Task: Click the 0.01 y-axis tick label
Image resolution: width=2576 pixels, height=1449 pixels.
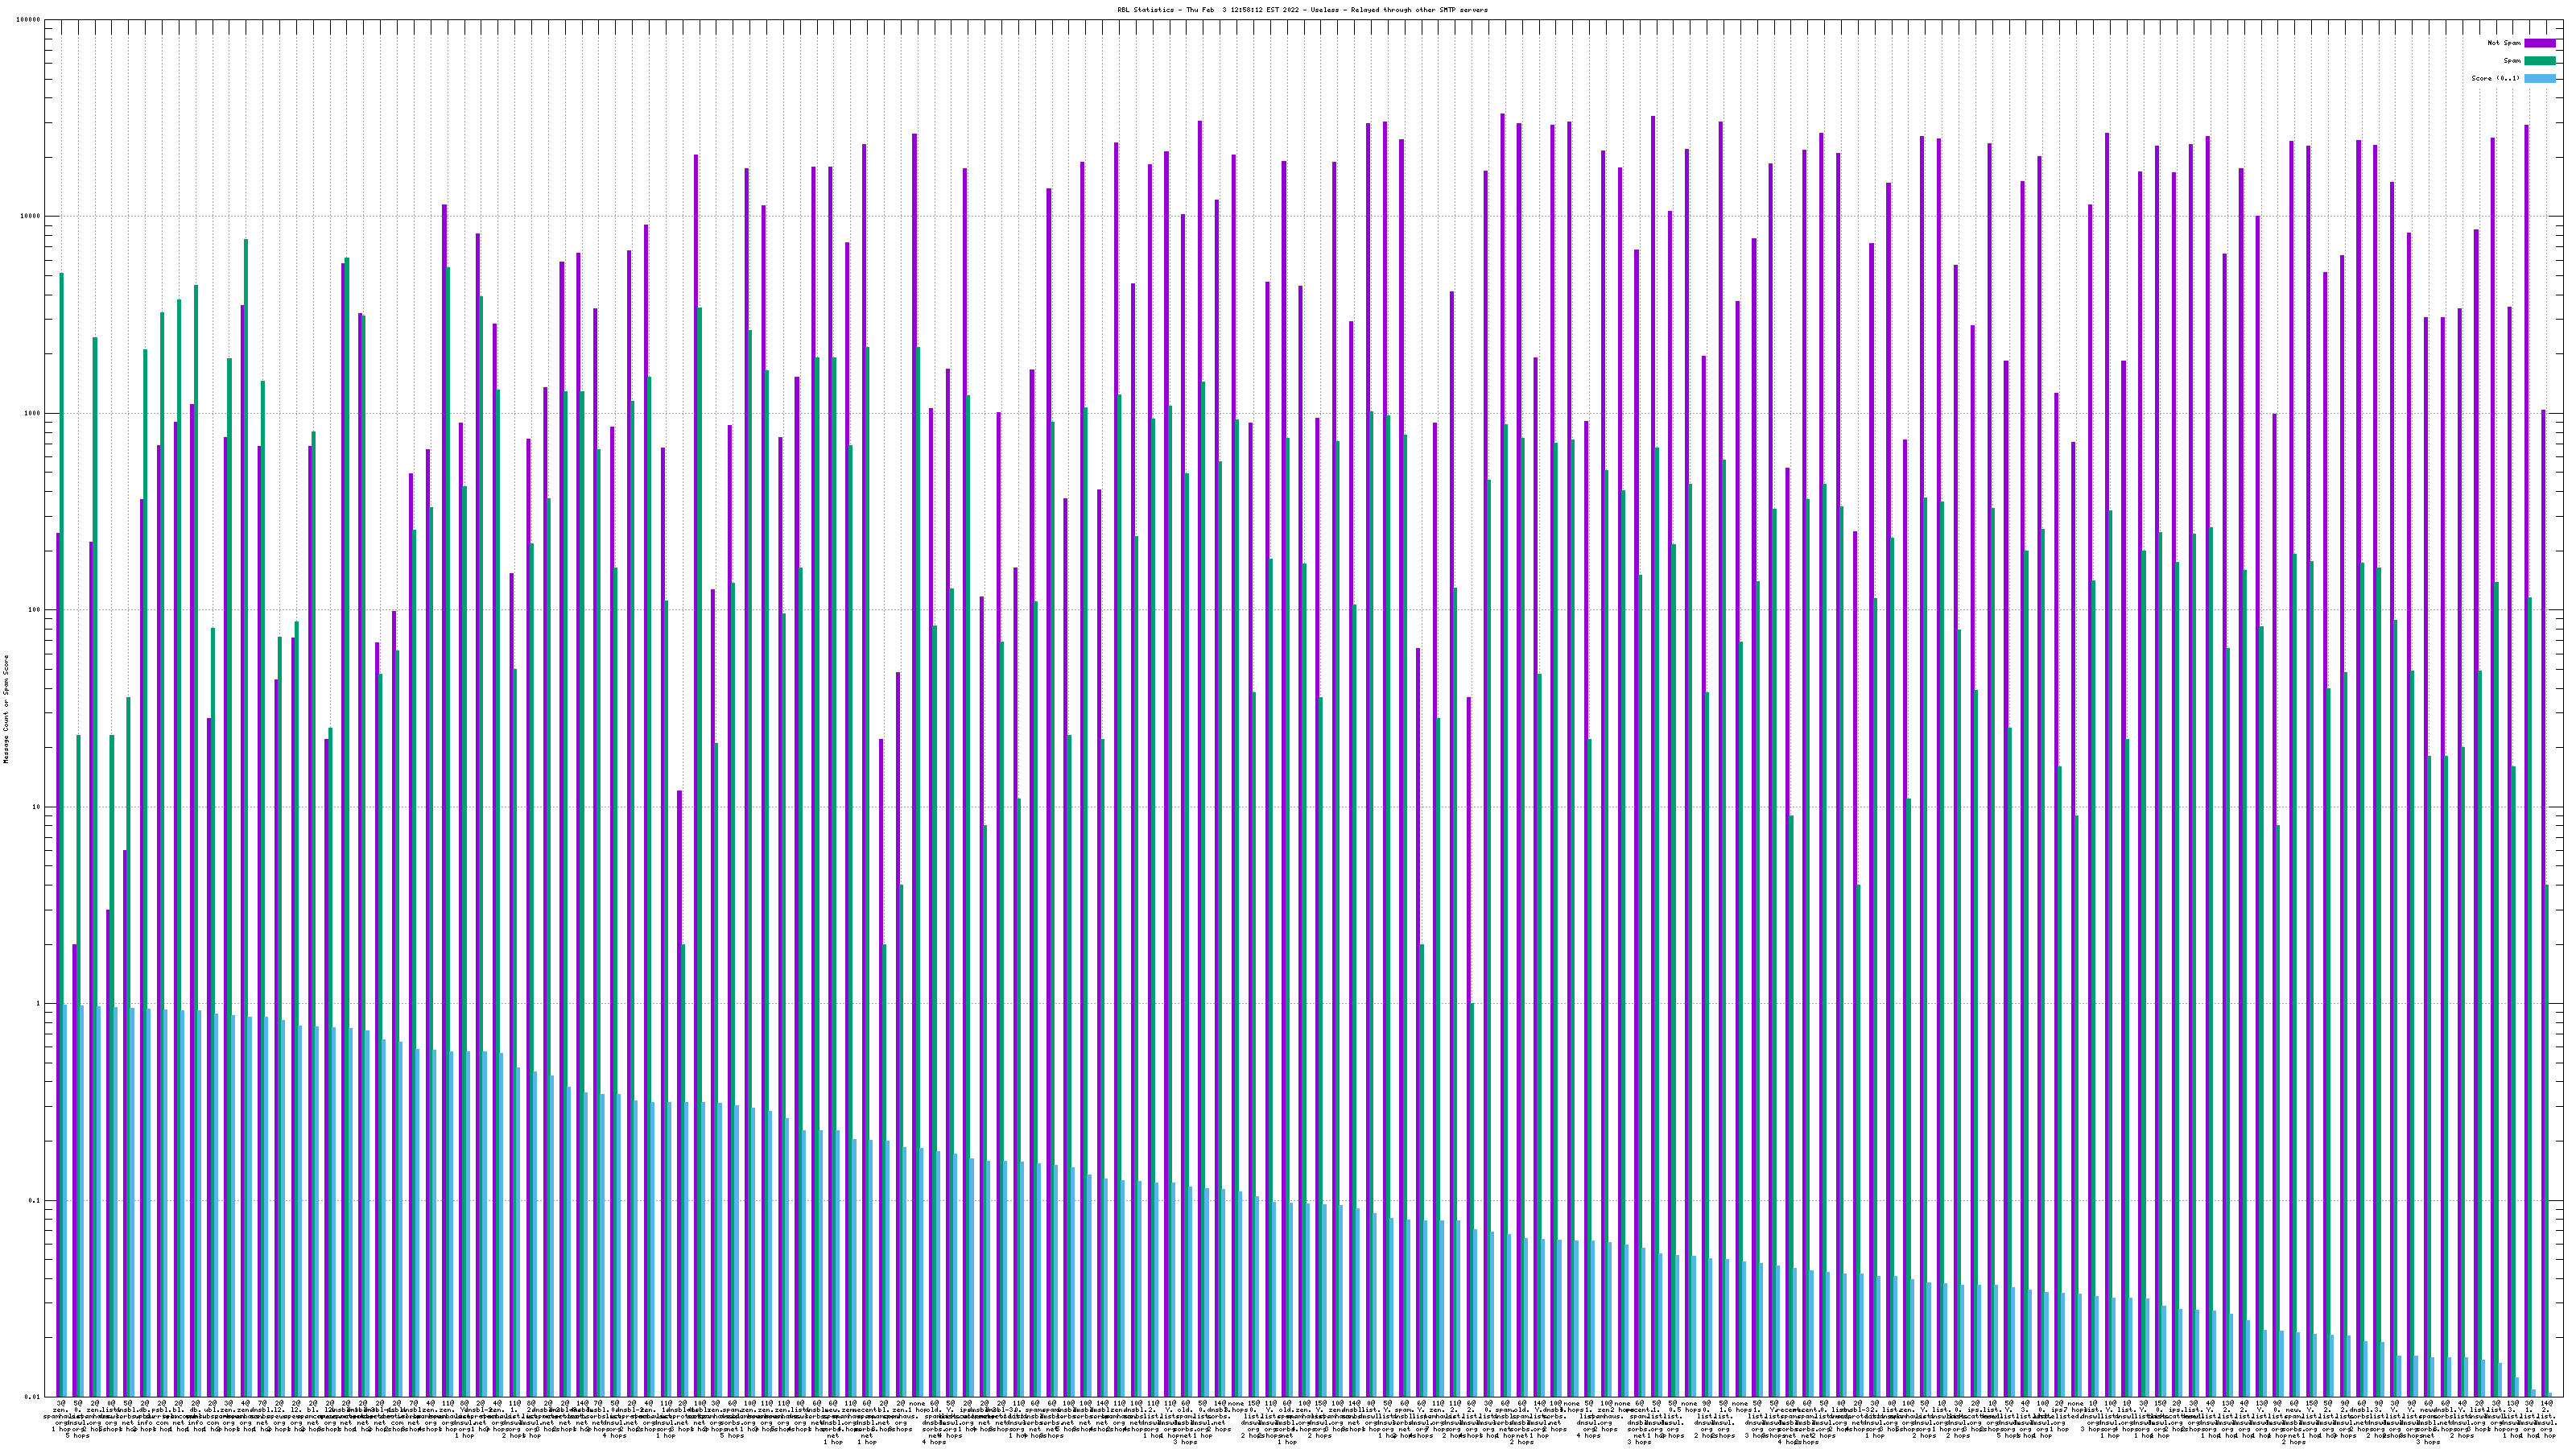Action: tap(33, 1397)
